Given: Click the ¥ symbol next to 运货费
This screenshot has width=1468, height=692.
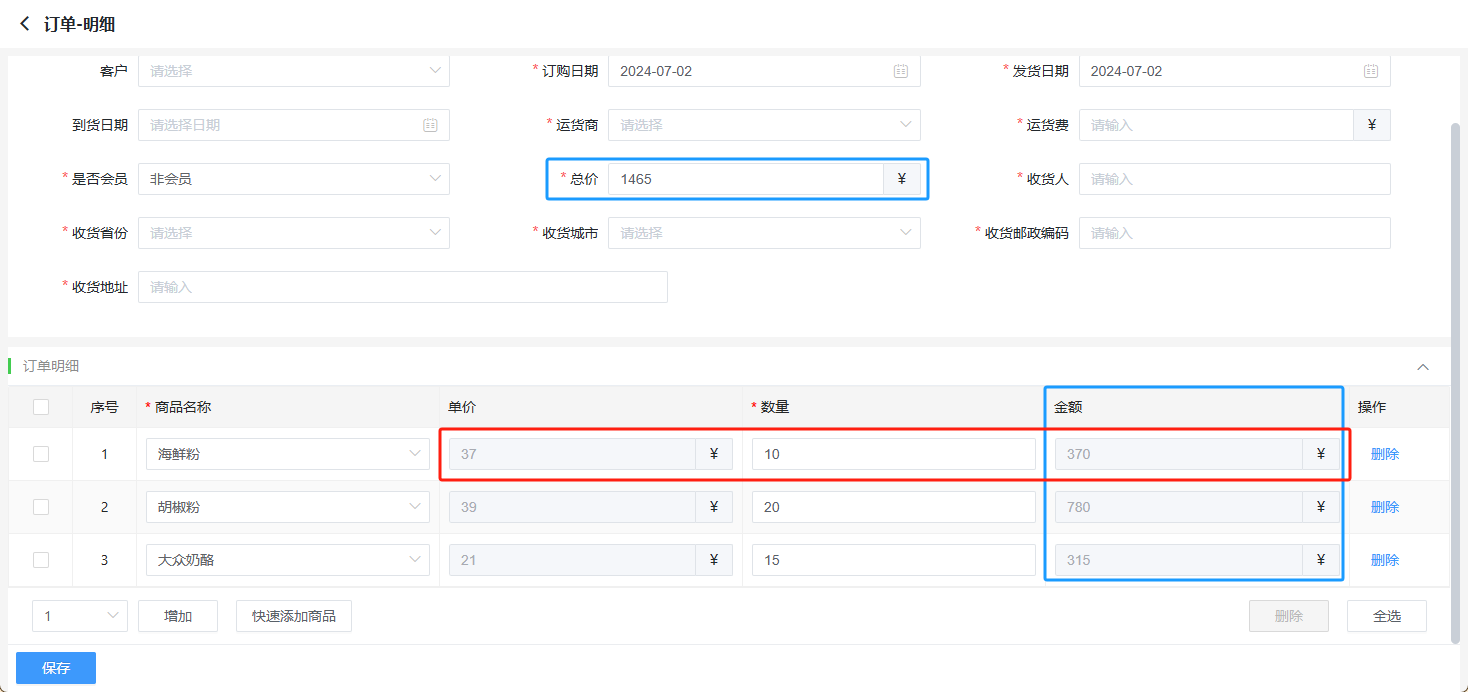Looking at the screenshot, I should click(x=1371, y=125).
